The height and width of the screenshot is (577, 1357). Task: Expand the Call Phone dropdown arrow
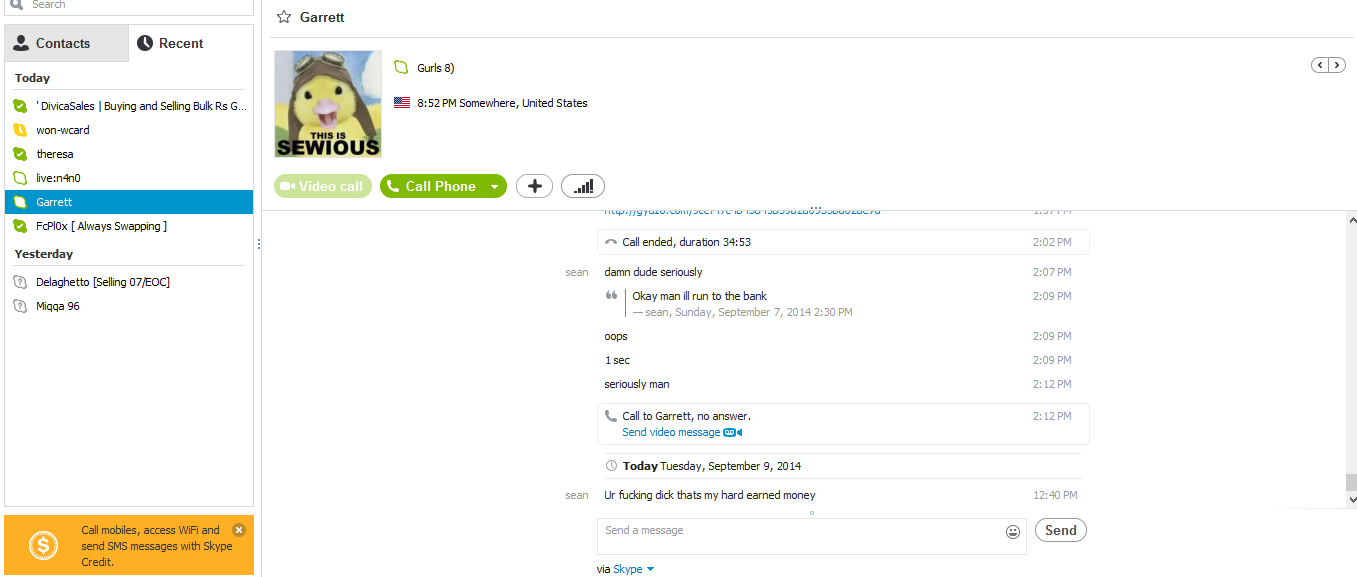[x=494, y=187]
